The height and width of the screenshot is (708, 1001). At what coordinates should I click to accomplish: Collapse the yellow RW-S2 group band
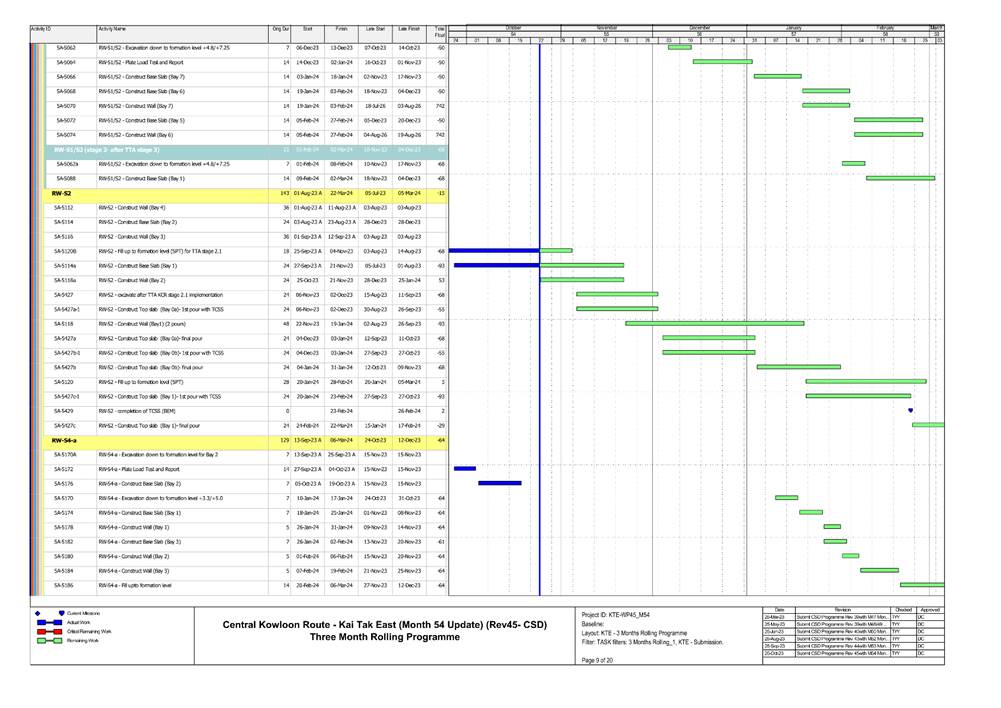[61, 192]
